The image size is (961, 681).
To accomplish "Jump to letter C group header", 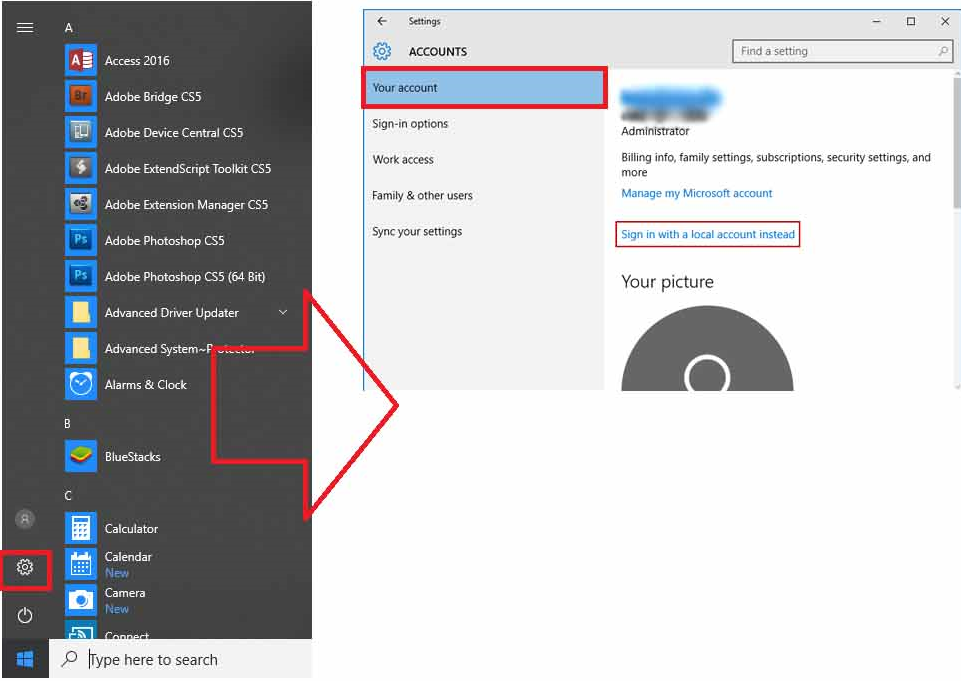I will (x=68, y=496).
